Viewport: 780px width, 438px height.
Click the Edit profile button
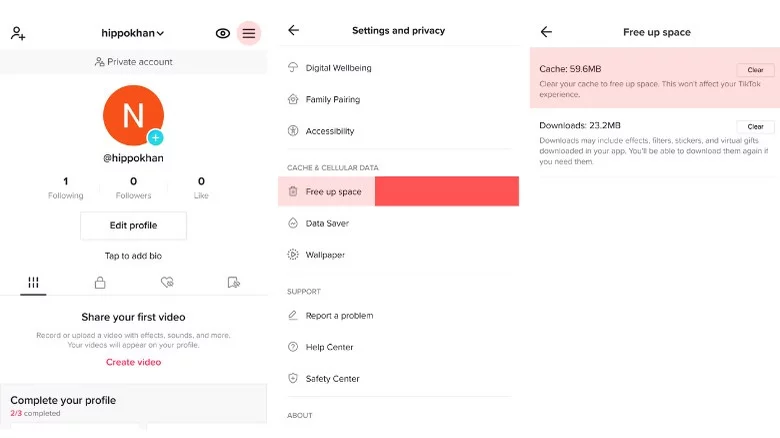(x=133, y=226)
